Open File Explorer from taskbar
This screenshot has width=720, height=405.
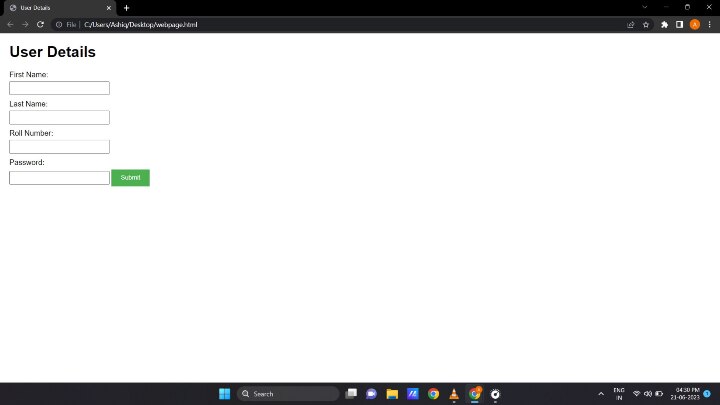point(392,394)
